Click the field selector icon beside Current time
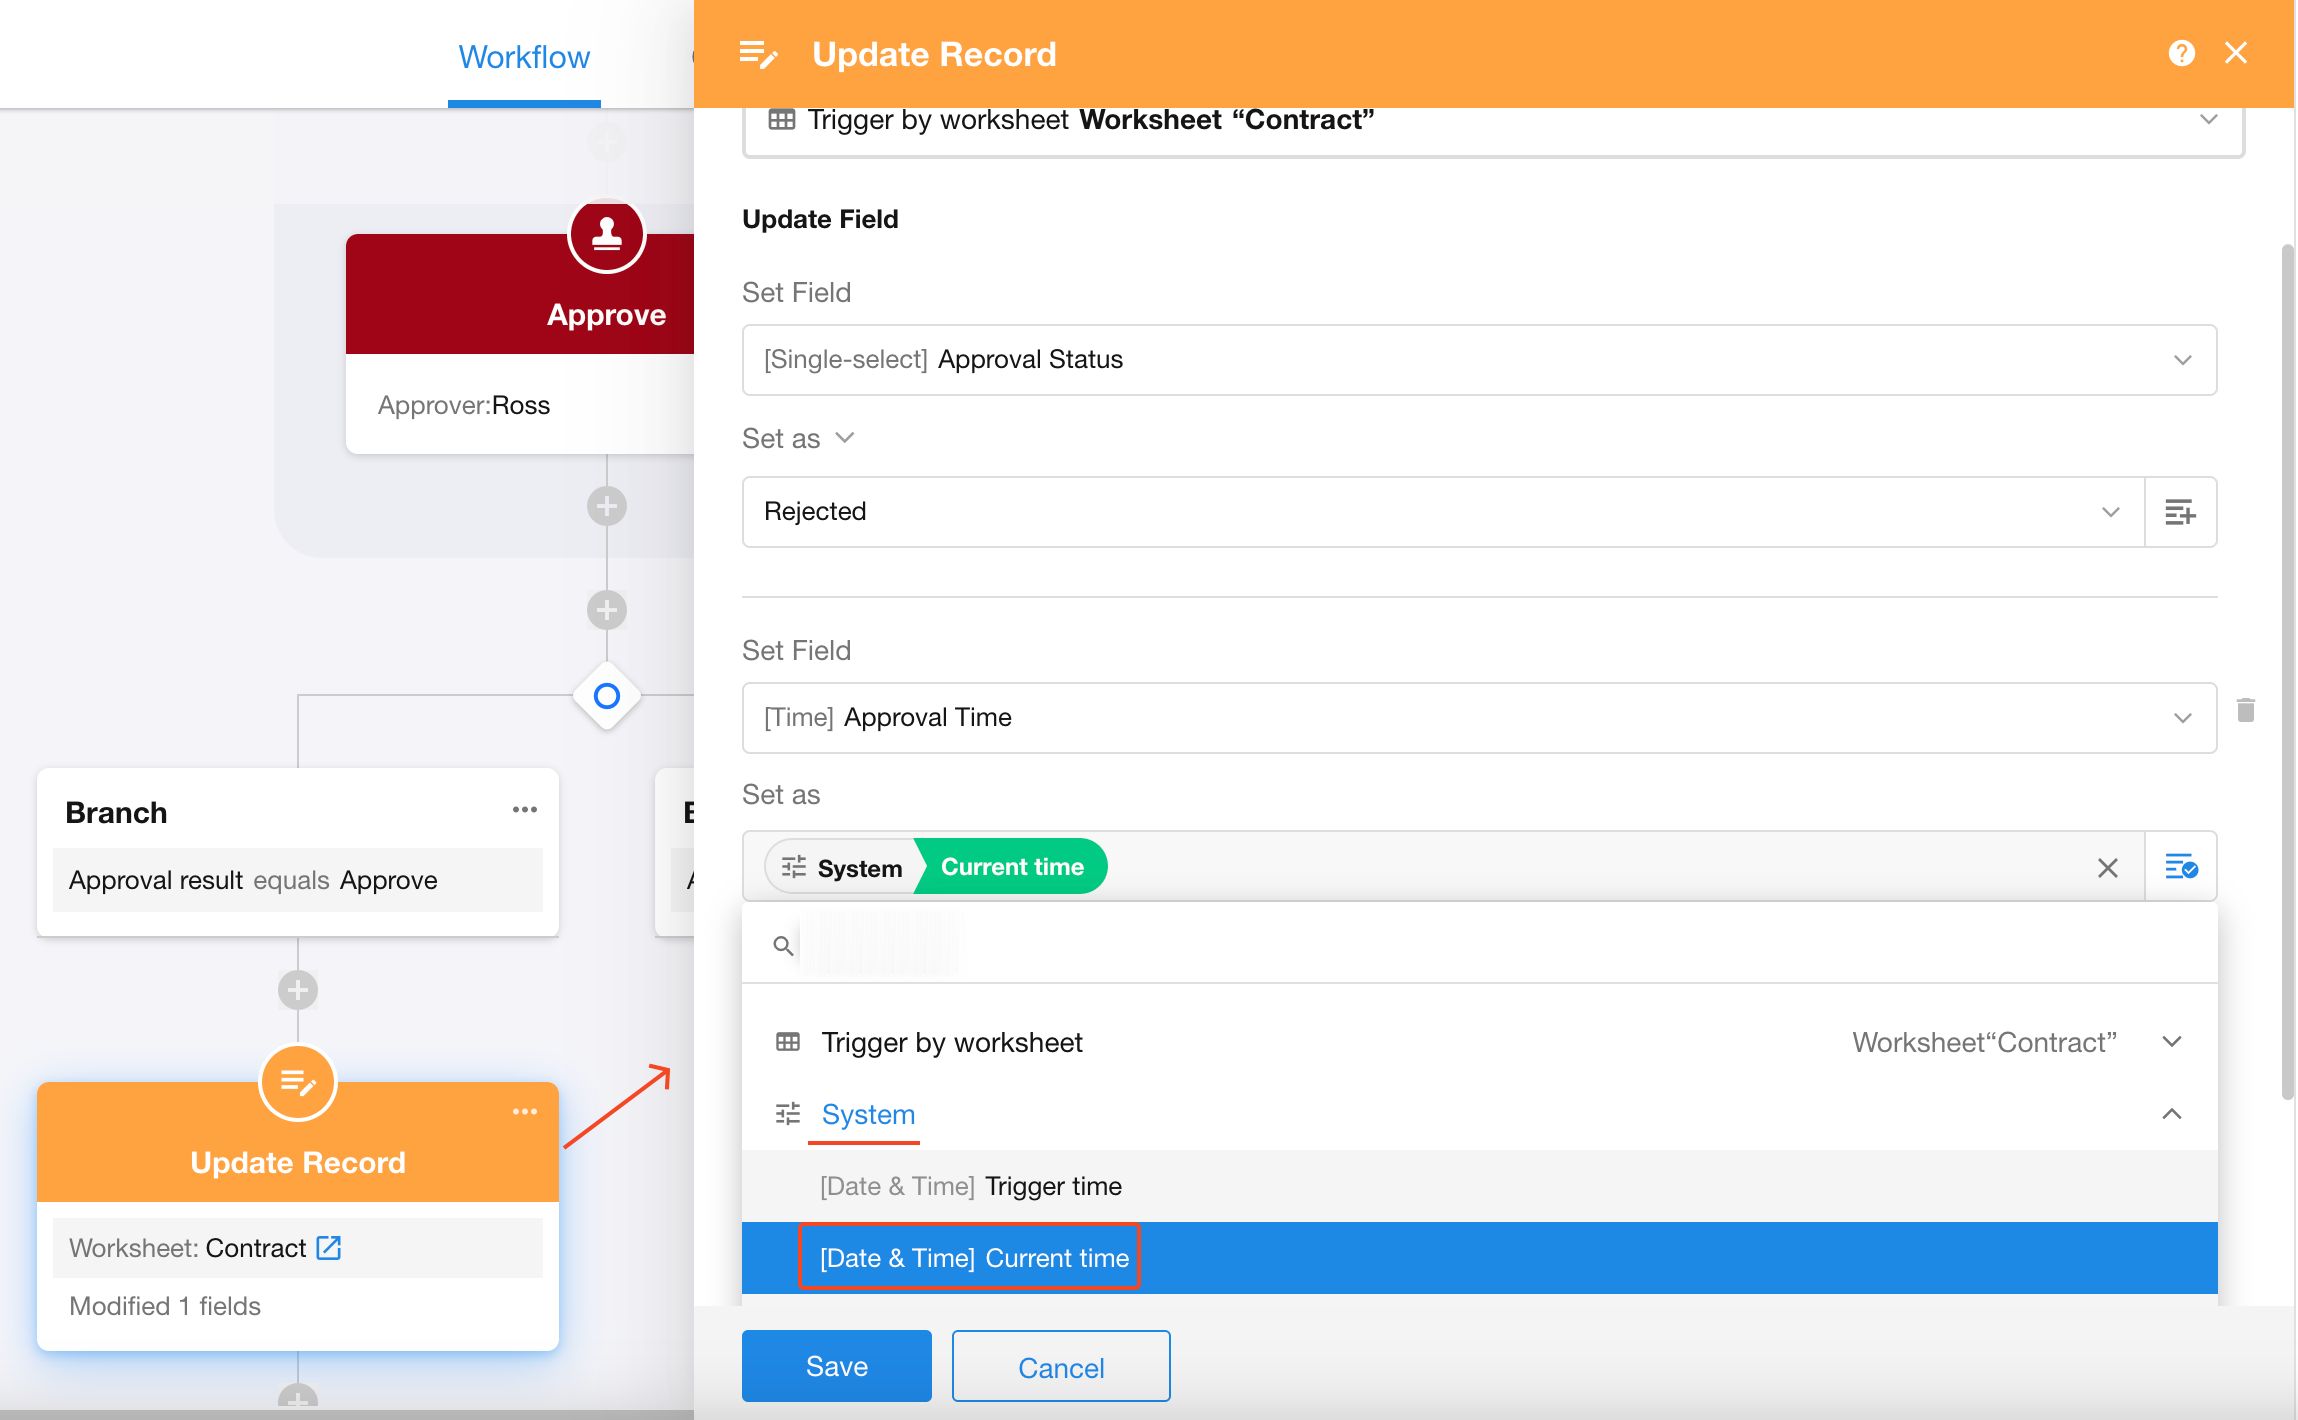The width and height of the screenshot is (2298, 1420). click(x=2180, y=866)
